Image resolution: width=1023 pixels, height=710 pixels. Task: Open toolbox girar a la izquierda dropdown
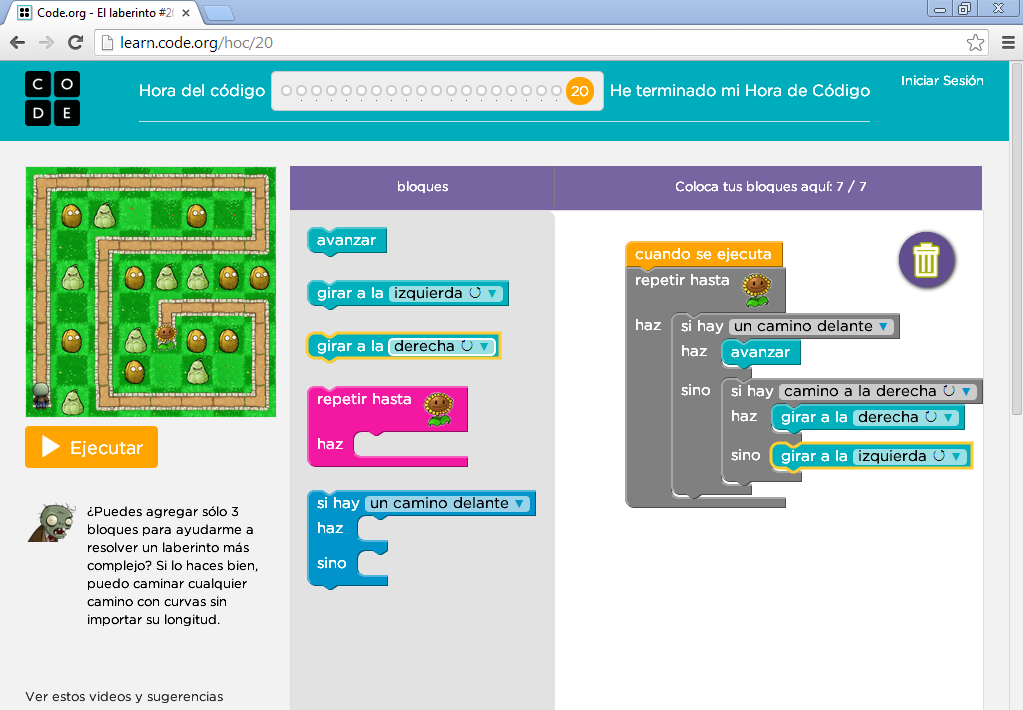pos(493,294)
